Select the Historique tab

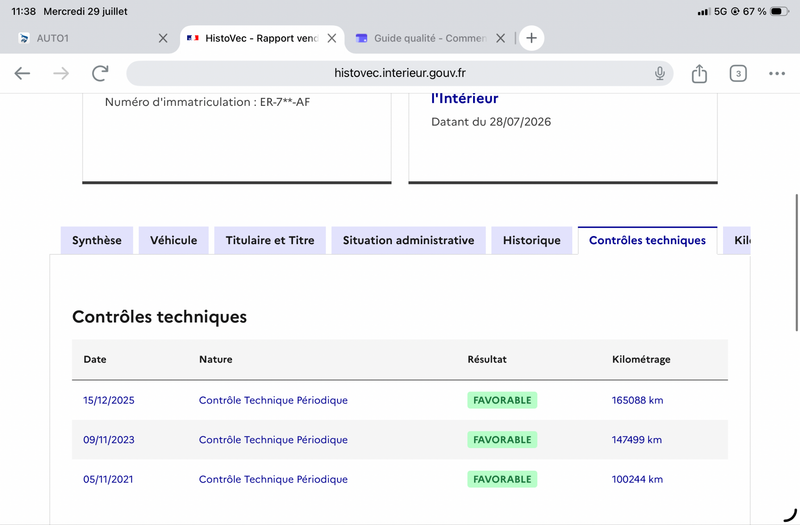532,240
